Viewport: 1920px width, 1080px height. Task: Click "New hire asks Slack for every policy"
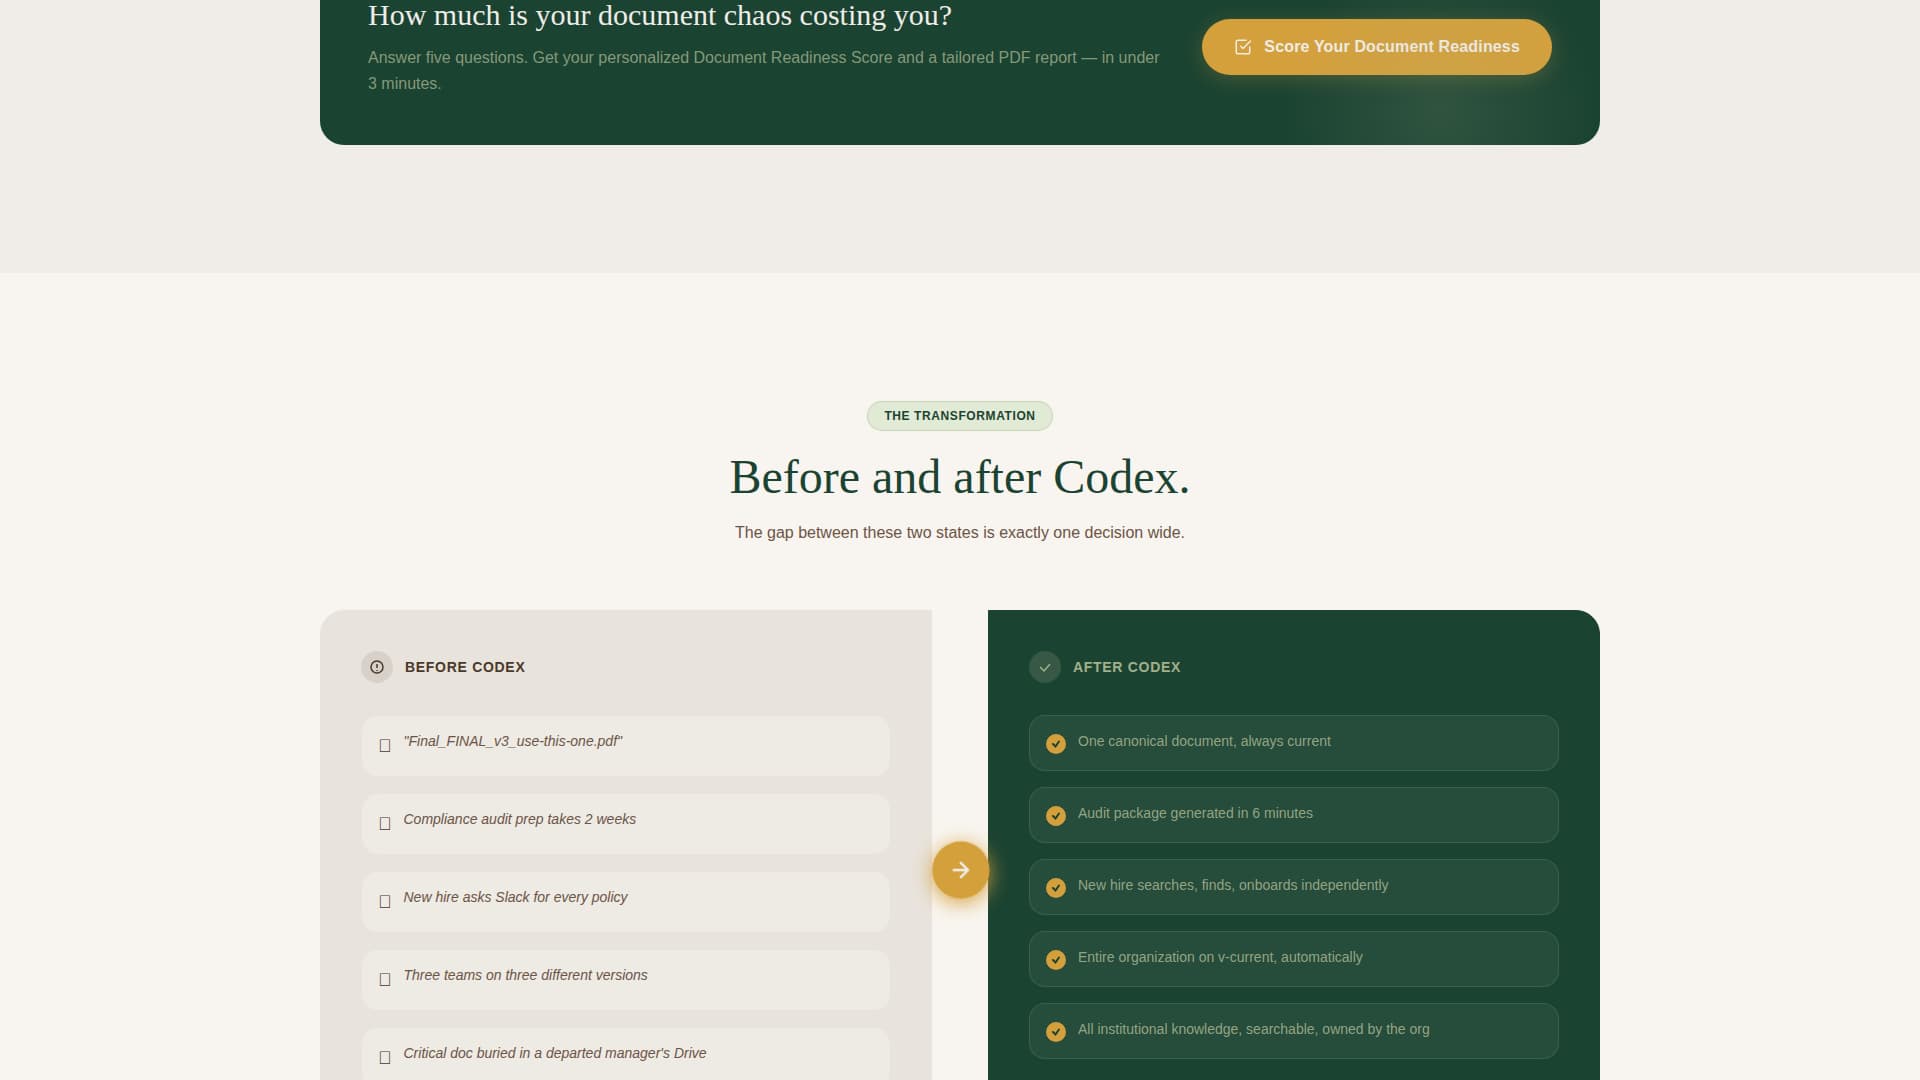(515, 897)
